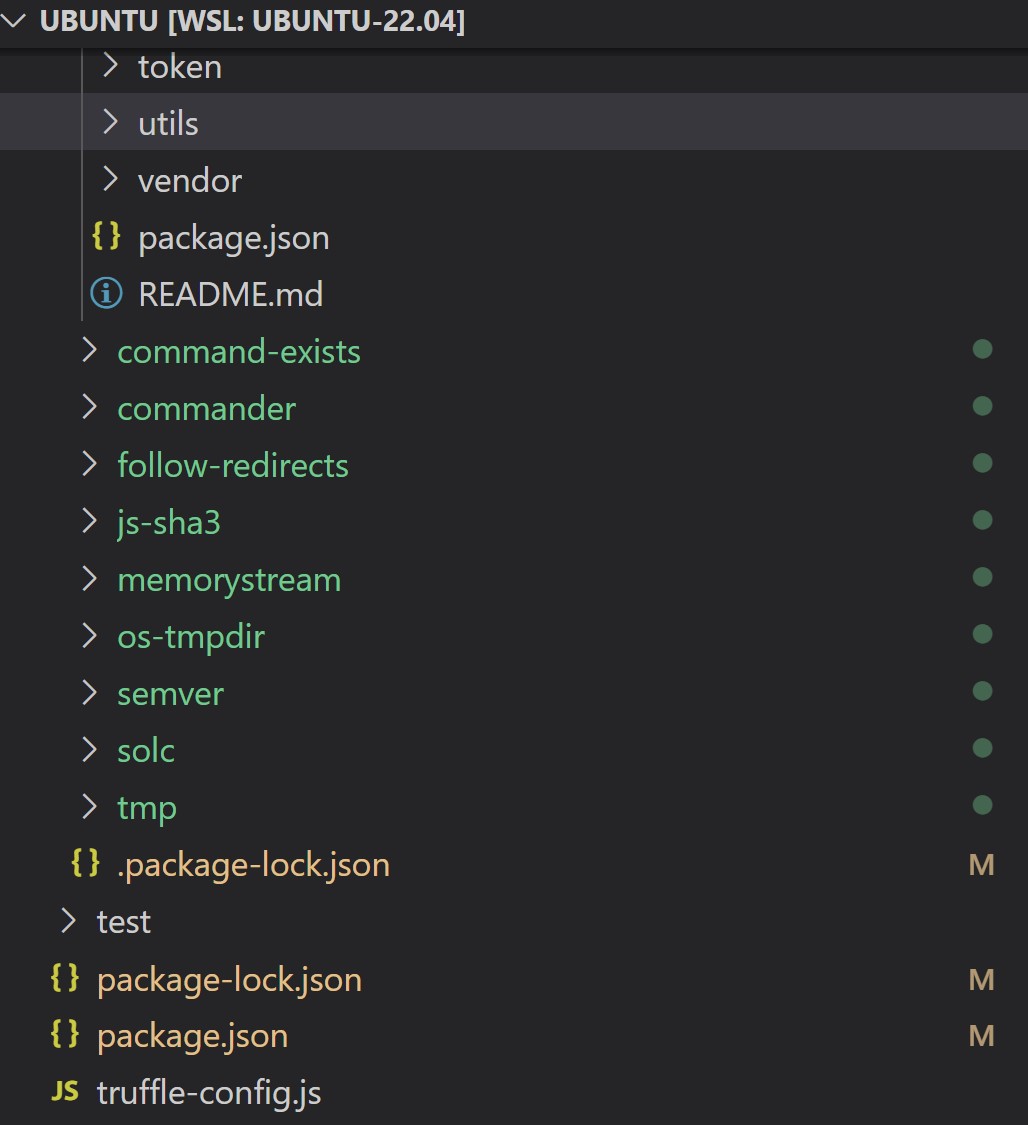The width and height of the screenshot is (1028, 1125).
Task: Click the info icon beside README.md
Action: click(x=106, y=293)
